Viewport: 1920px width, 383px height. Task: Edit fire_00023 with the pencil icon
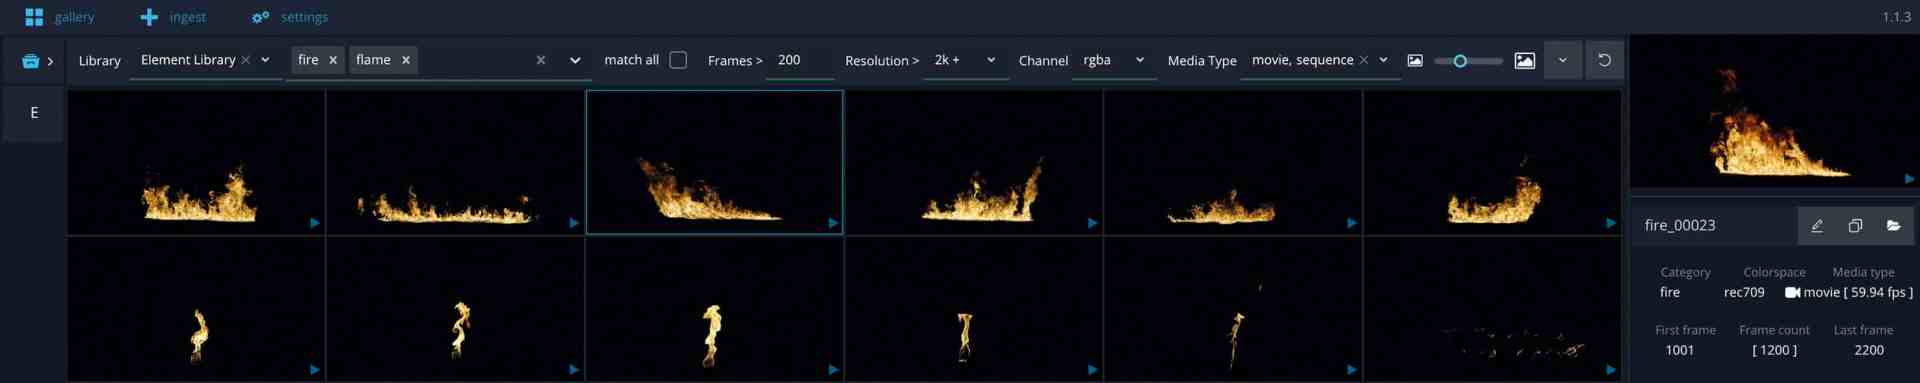[1817, 226]
